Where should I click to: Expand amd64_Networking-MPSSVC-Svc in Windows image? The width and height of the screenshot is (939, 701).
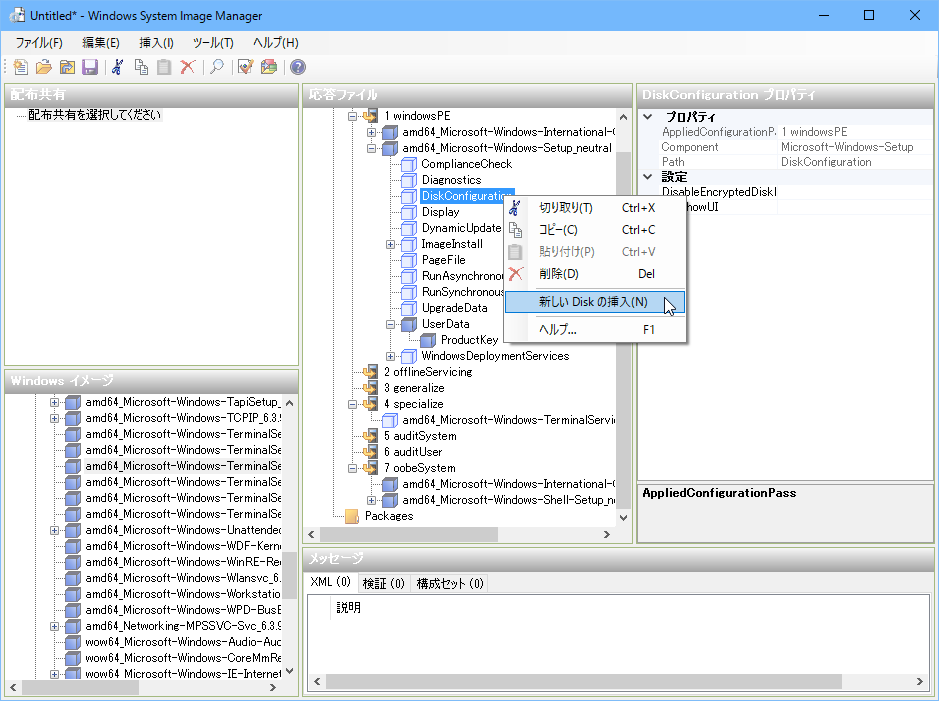pyautogui.click(x=54, y=626)
